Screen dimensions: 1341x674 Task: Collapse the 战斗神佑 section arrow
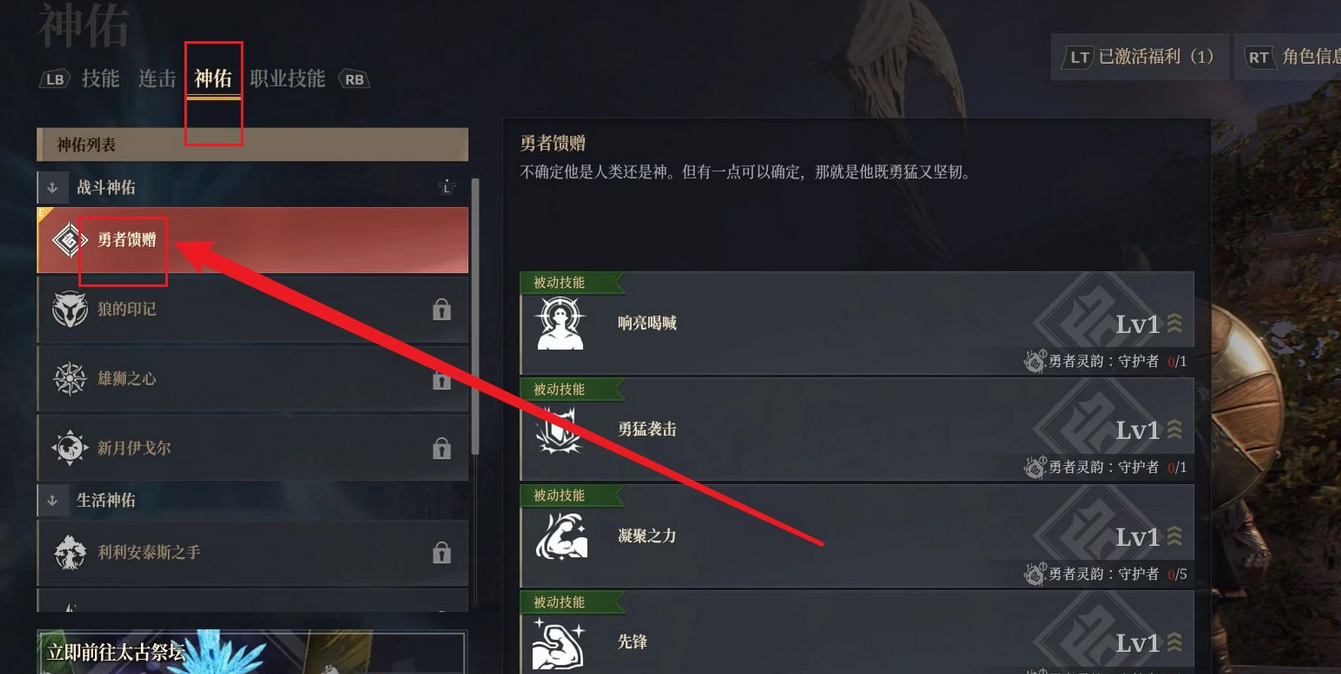click(x=53, y=187)
